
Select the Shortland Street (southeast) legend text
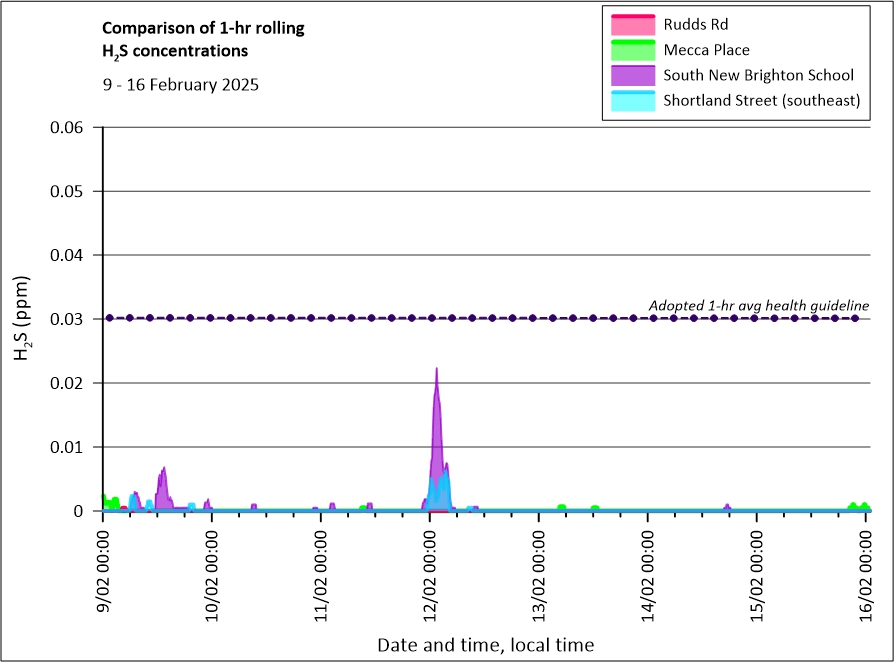click(761, 101)
